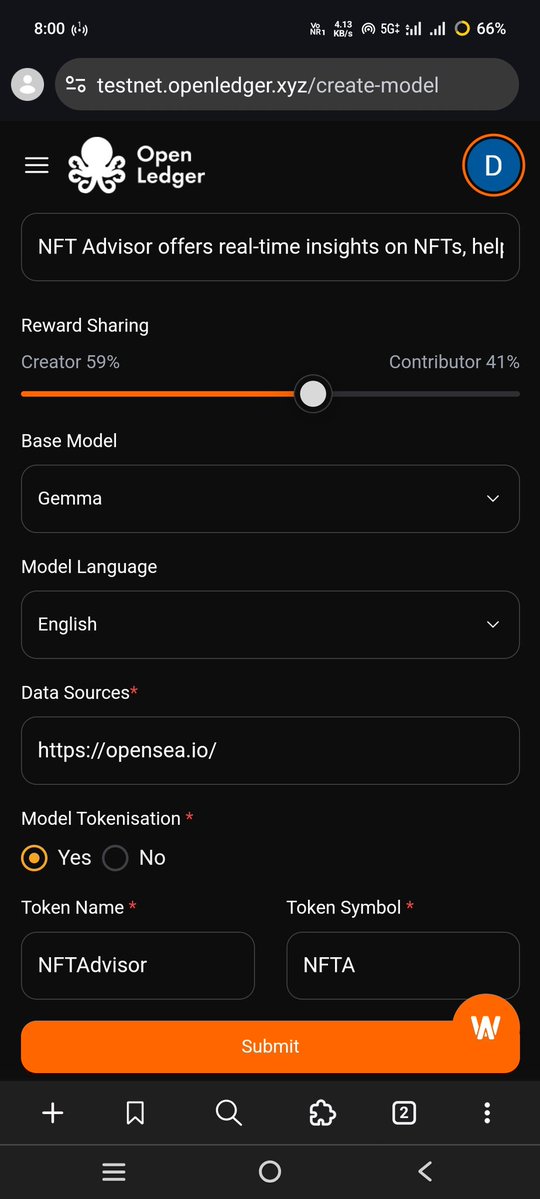Tap the bookmark icon in bottom bar
The width and height of the screenshot is (540, 1199).
135,1113
